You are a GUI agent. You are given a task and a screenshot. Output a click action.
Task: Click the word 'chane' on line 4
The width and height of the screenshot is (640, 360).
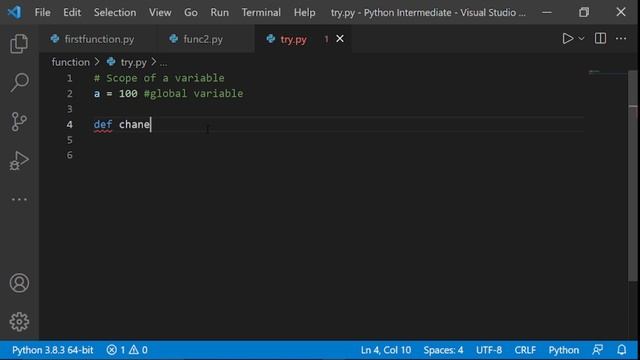tap(134, 124)
